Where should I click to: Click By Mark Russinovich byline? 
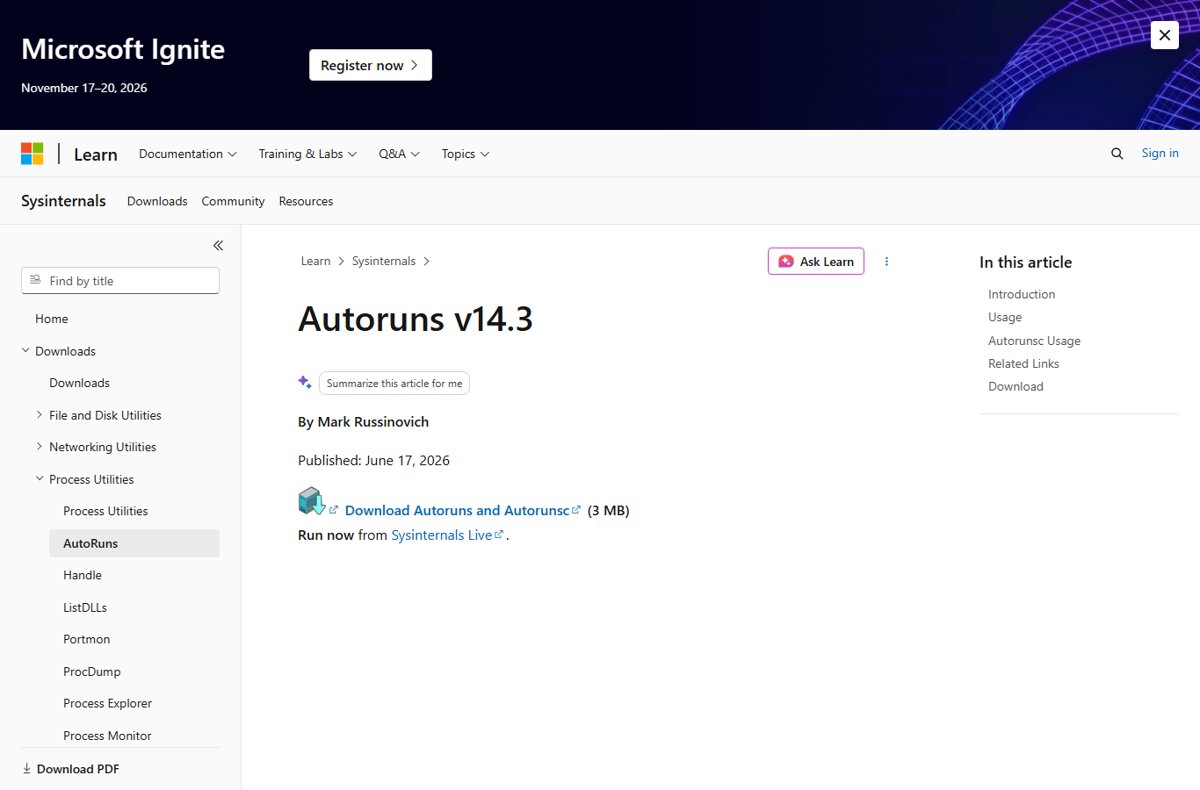[363, 422]
